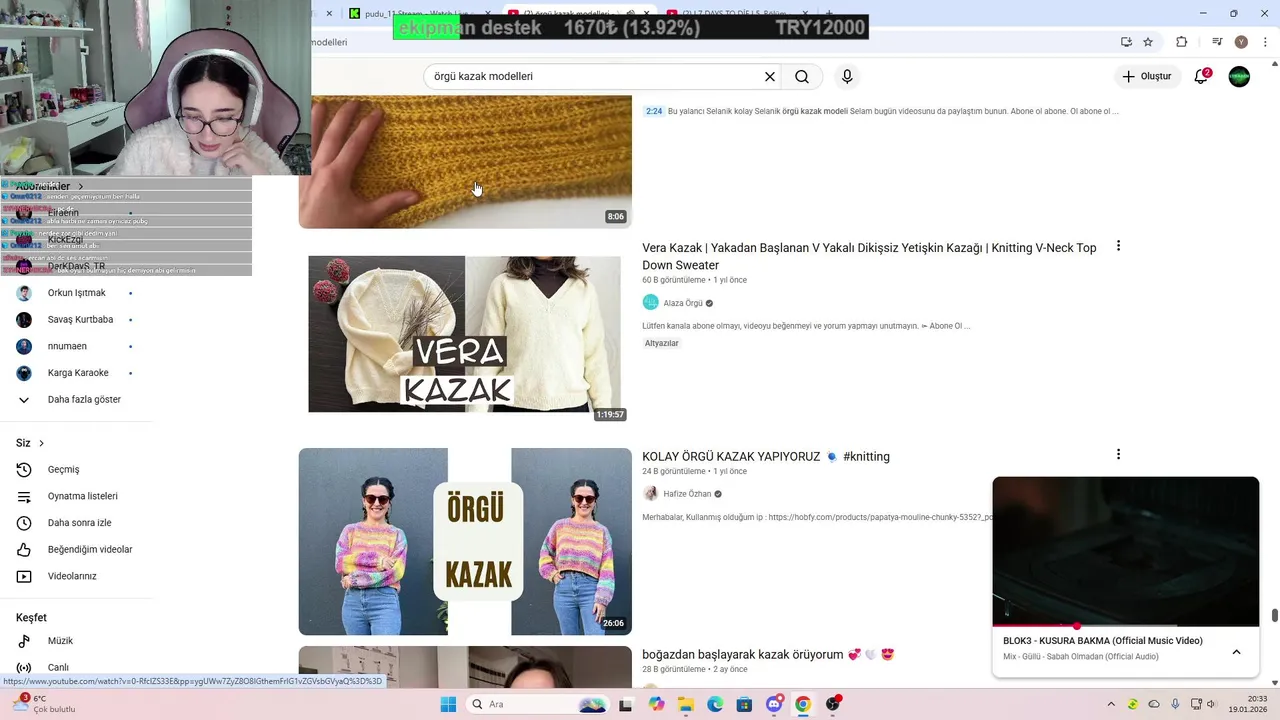Image resolution: width=1280 pixels, height=720 pixels.
Task: Click the miniplayer video area
Action: click(x=1126, y=551)
